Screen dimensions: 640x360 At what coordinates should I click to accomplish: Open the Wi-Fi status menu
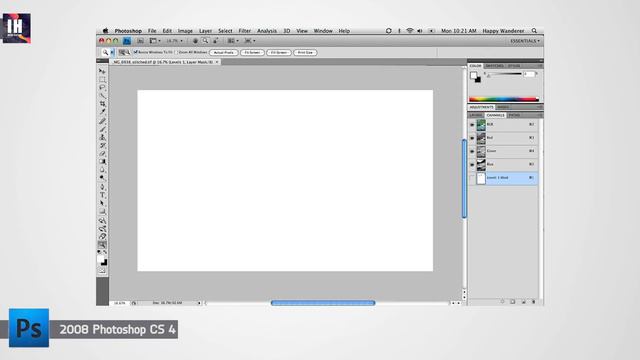(x=409, y=31)
